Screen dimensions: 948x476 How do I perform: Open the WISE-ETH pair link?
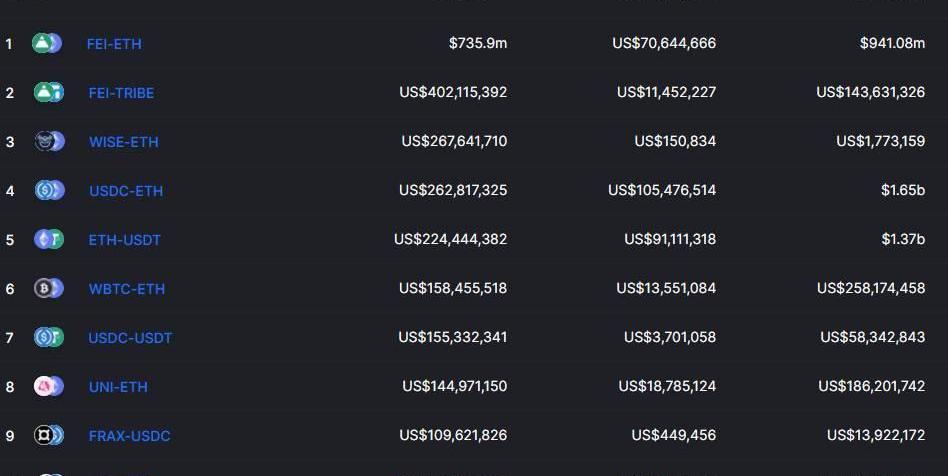coord(124,142)
